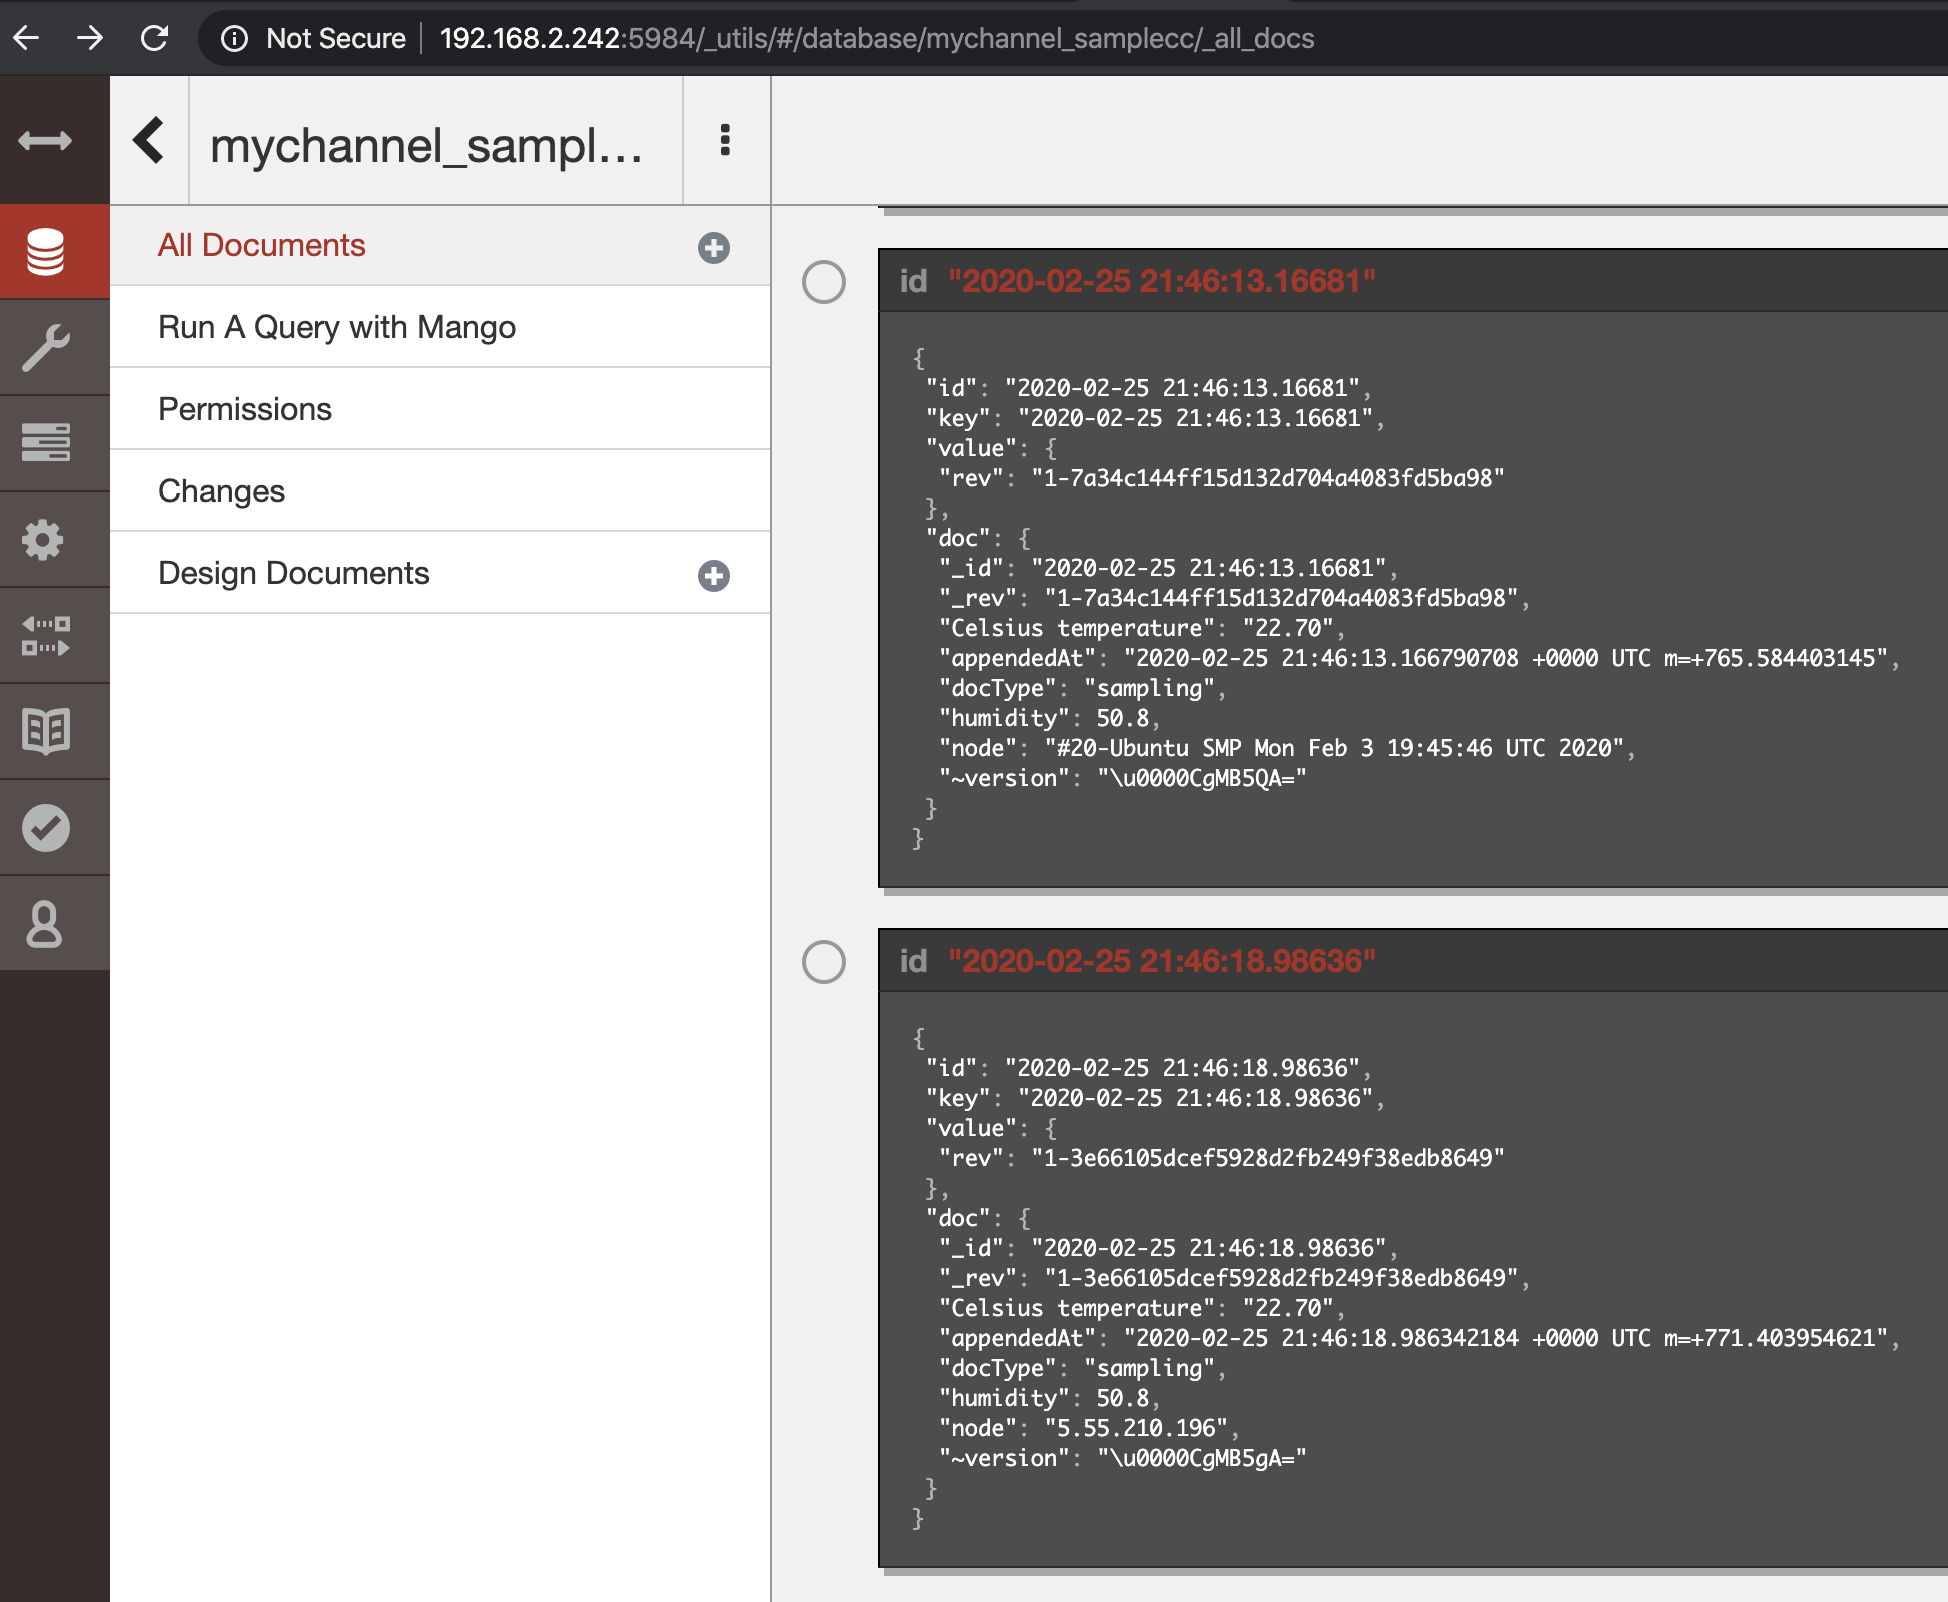Open user account icon in sidebar
This screenshot has width=1948, height=1602.
pyautogui.click(x=45, y=923)
